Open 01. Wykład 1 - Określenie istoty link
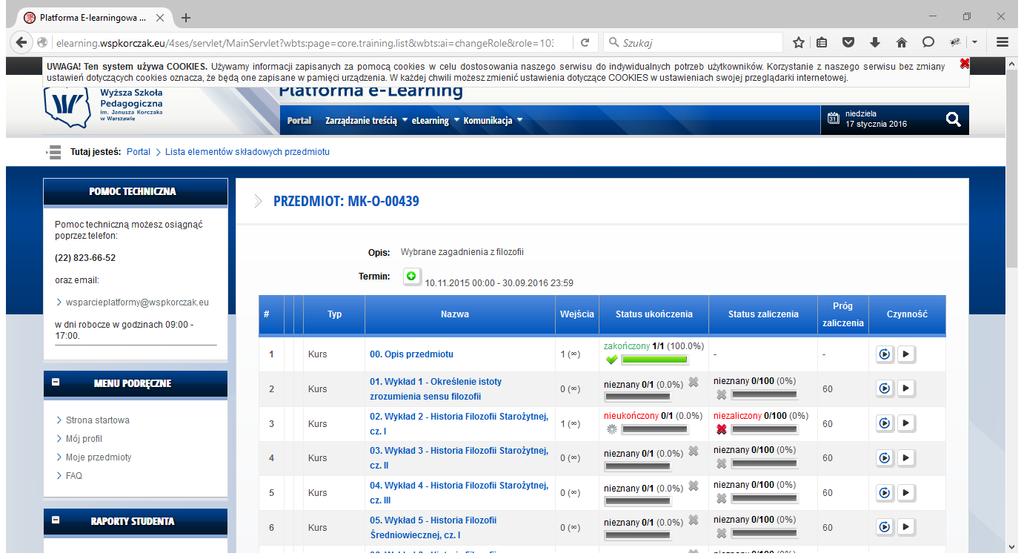The image size is (1024, 559). 435,389
